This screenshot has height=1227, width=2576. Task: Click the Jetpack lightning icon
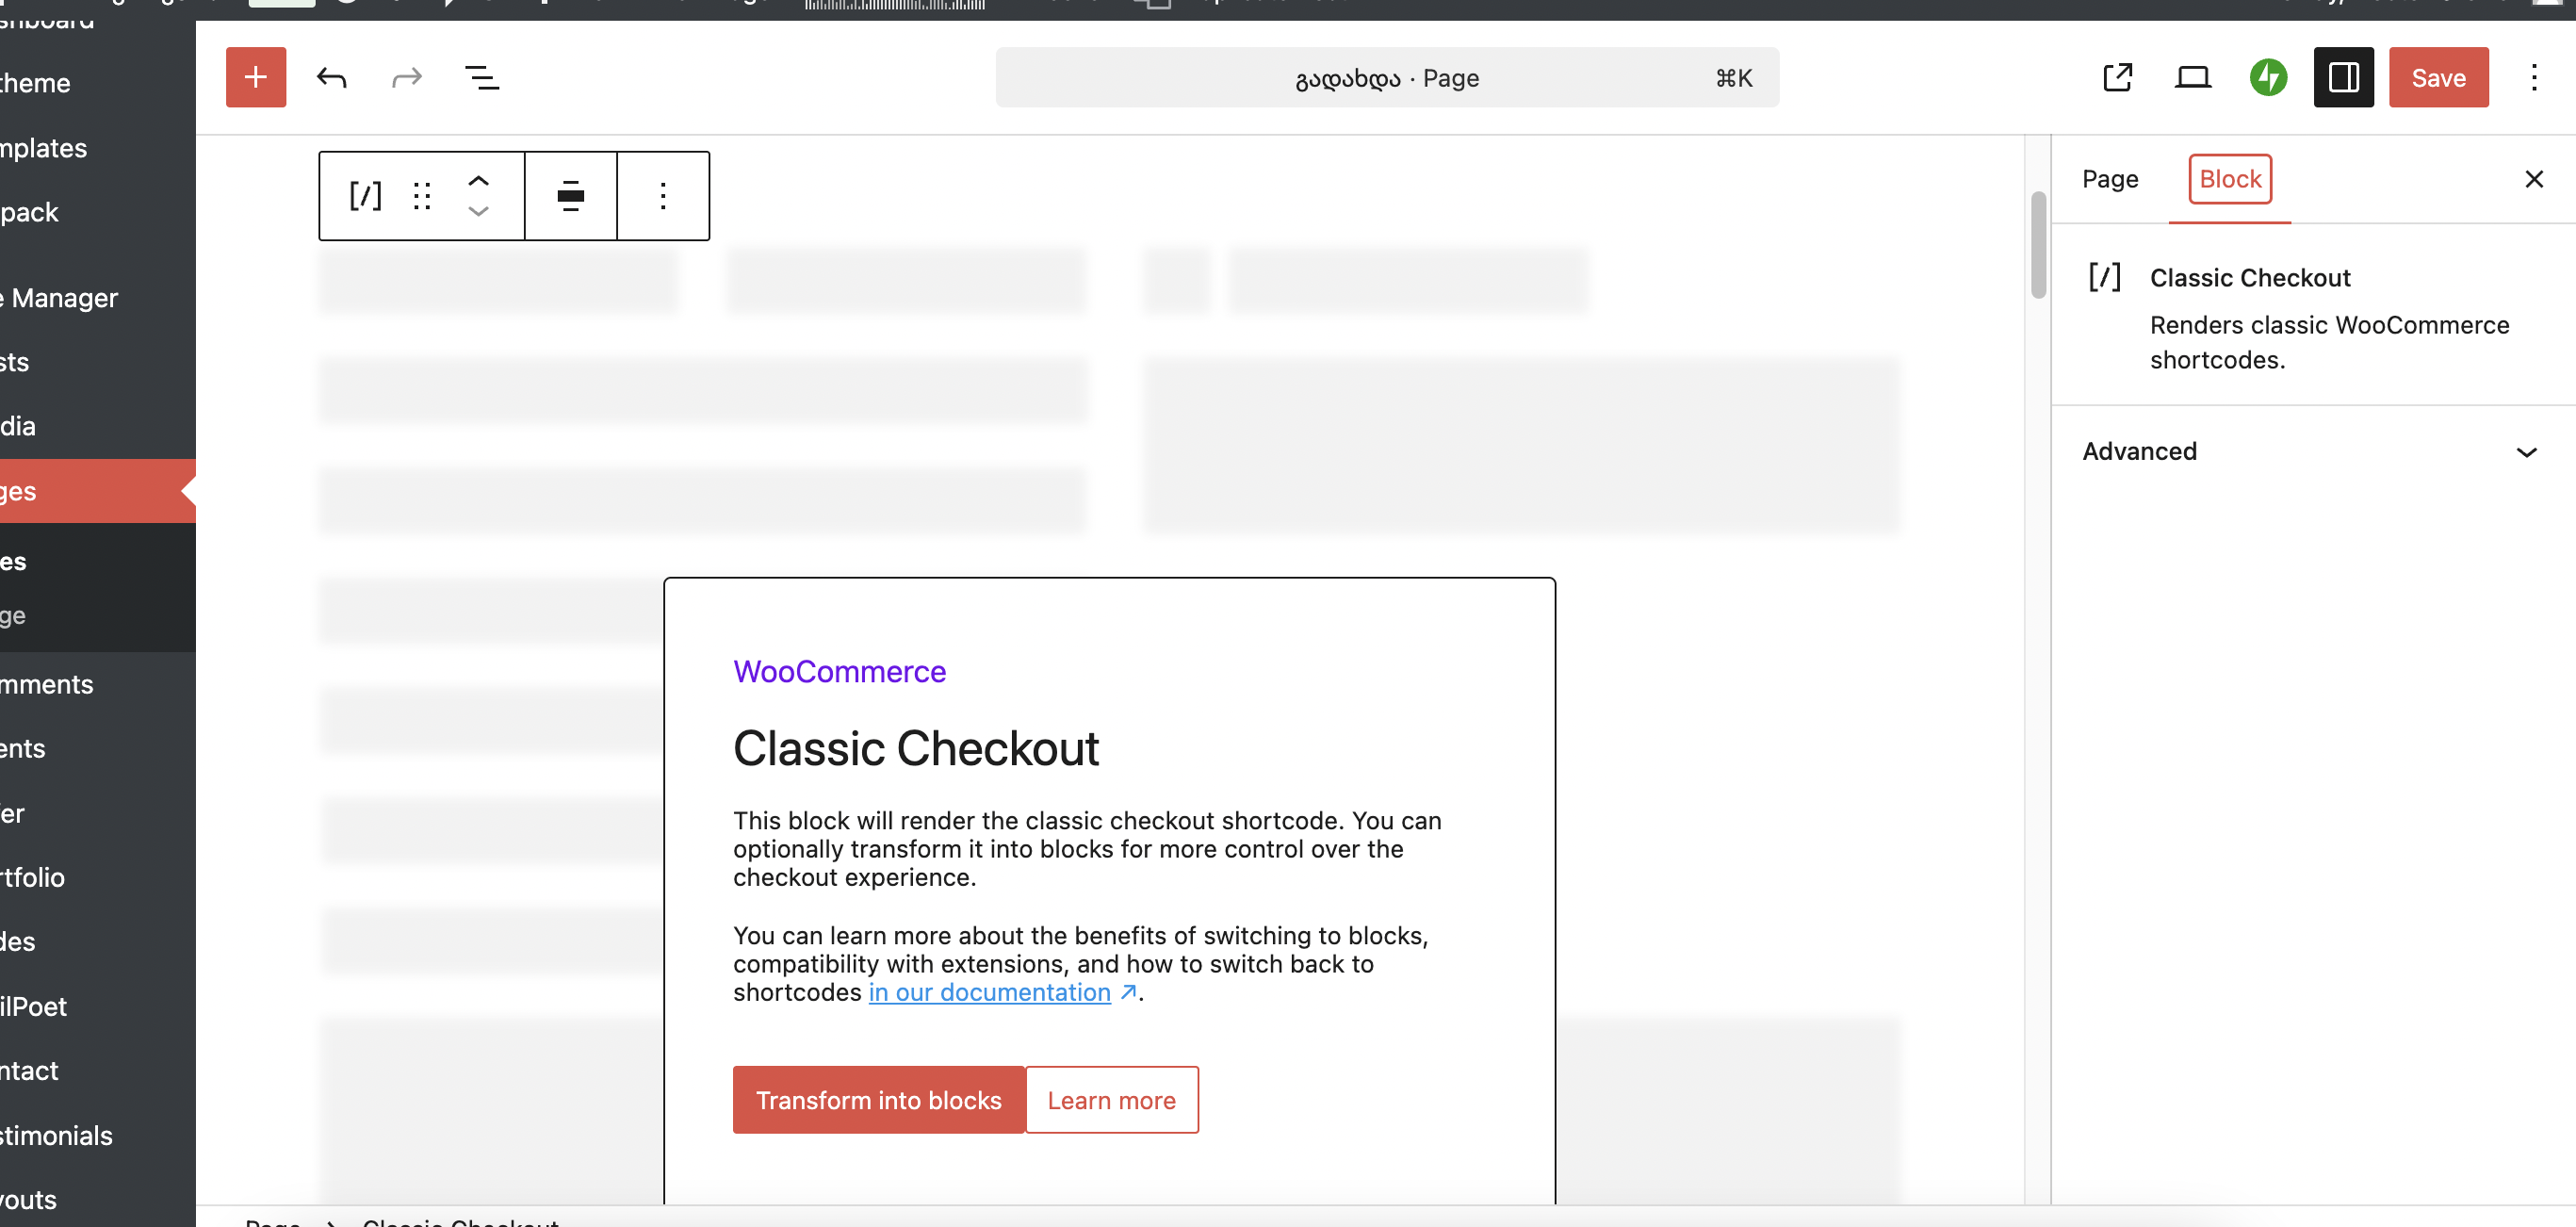coord(2268,77)
